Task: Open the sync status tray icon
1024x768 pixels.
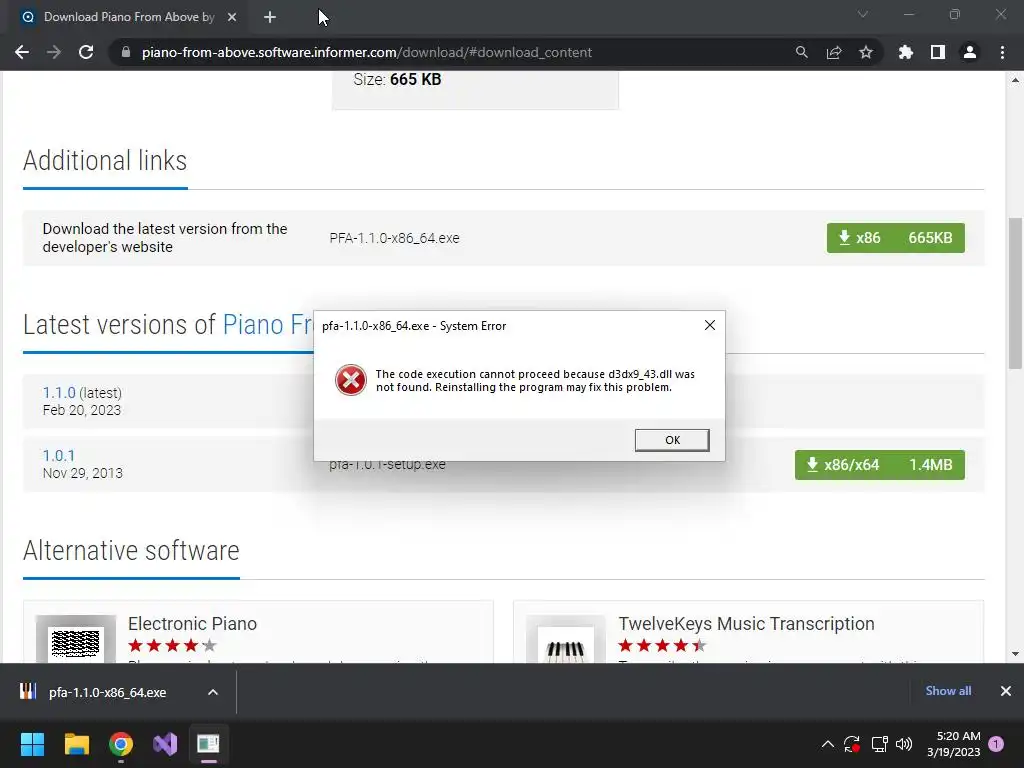Action: 852,744
